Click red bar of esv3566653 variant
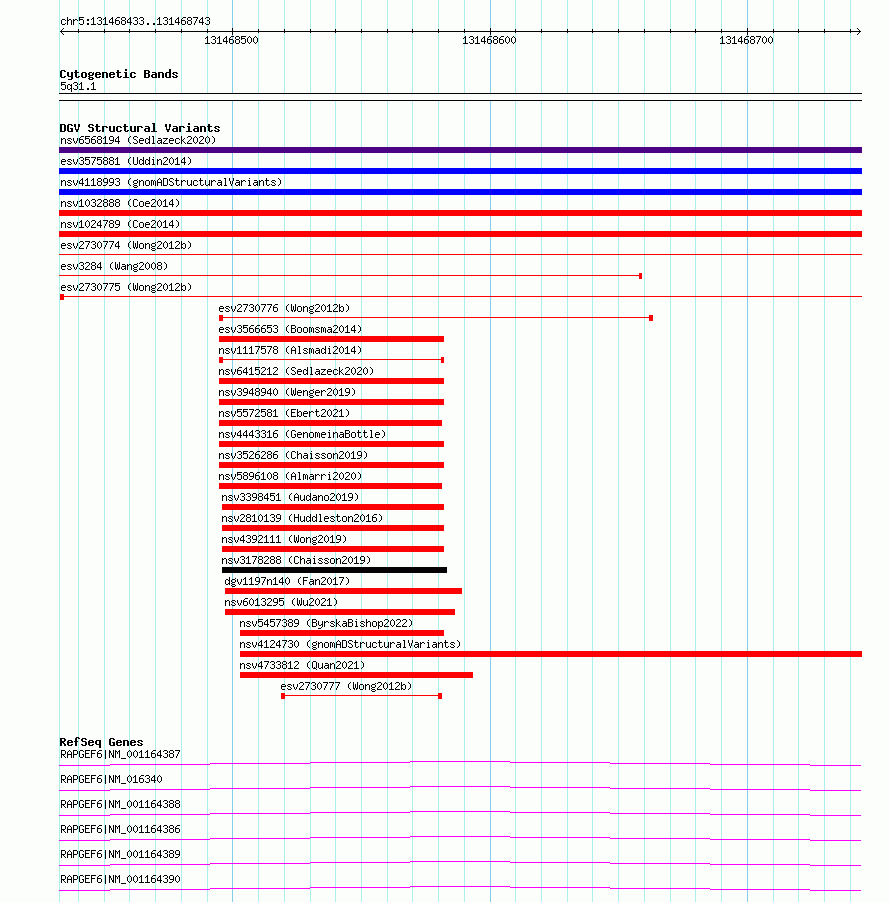890x902 pixels. pos(331,339)
